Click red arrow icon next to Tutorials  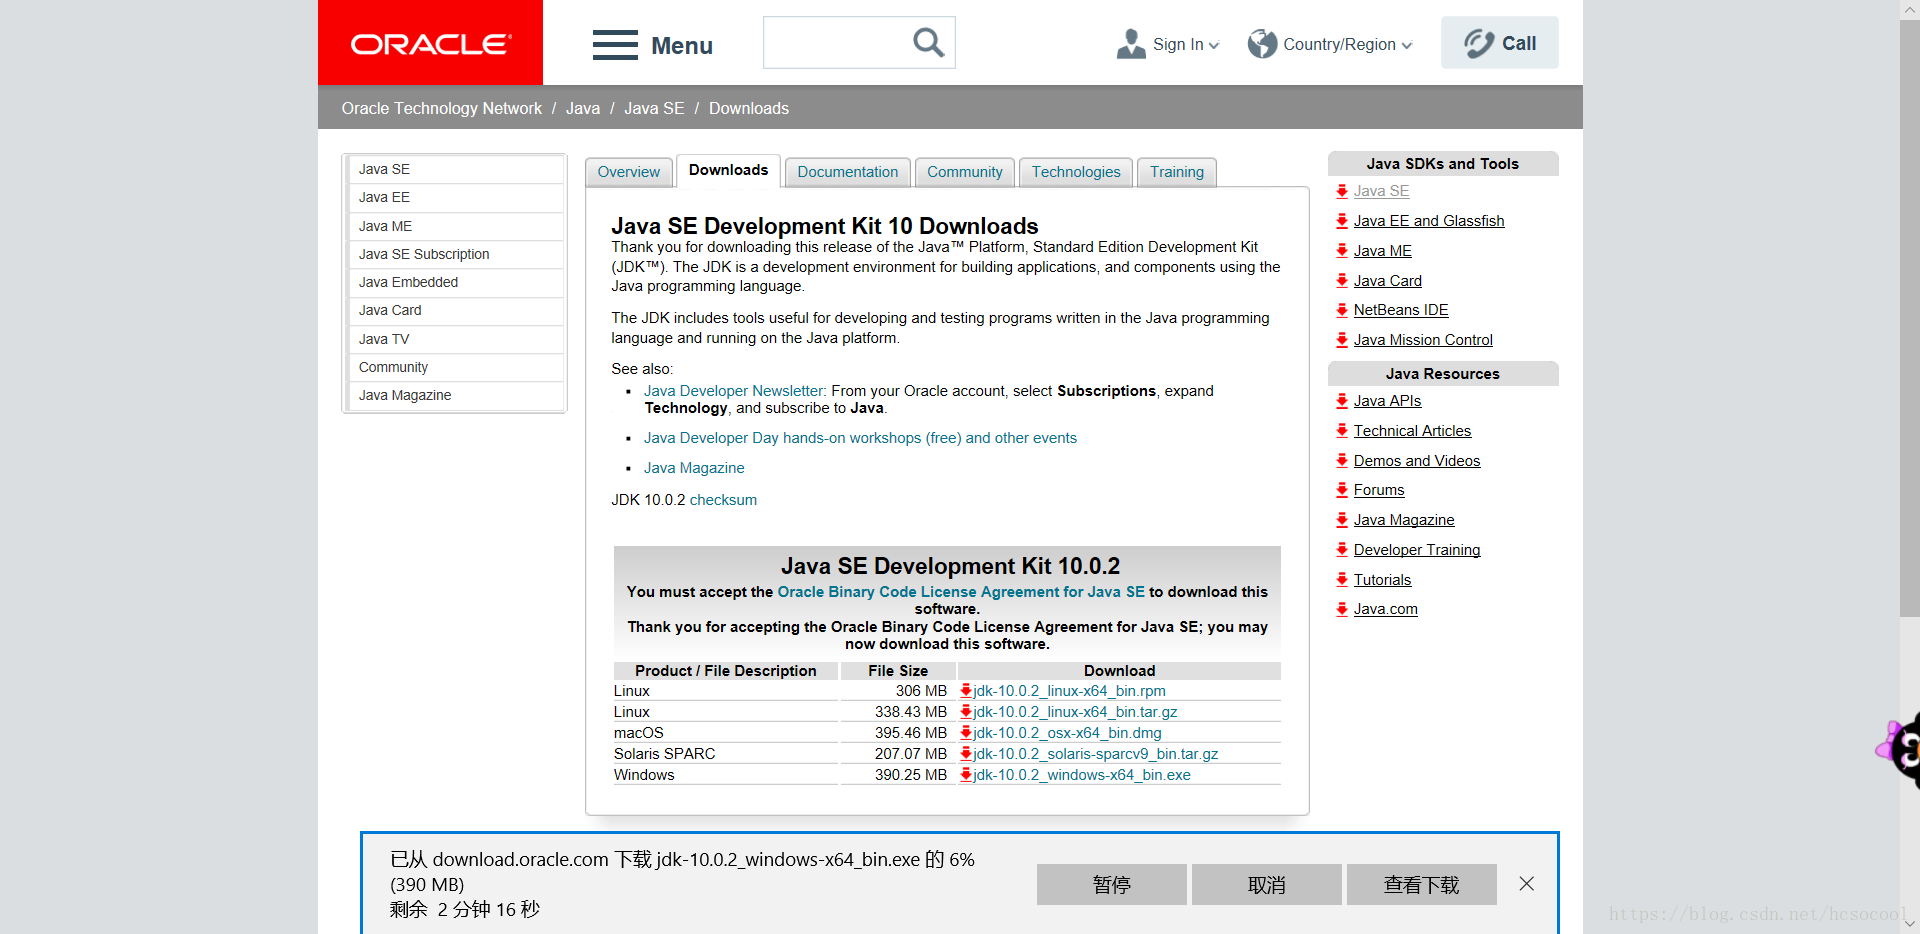click(x=1342, y=580)
